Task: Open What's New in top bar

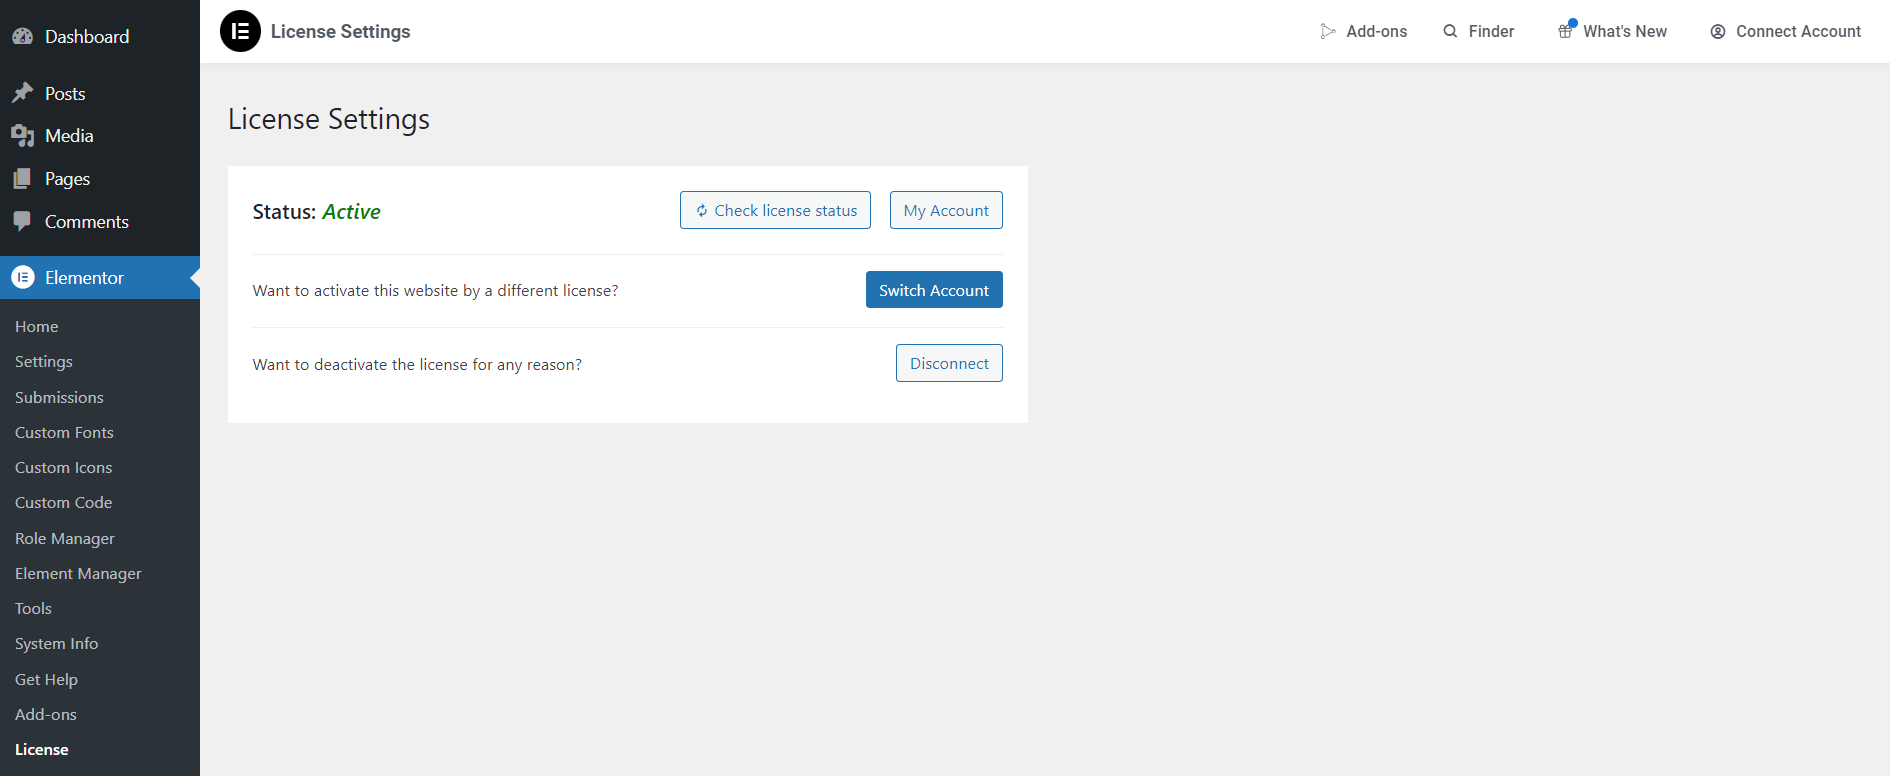Action: click(x=1612, y=31)
